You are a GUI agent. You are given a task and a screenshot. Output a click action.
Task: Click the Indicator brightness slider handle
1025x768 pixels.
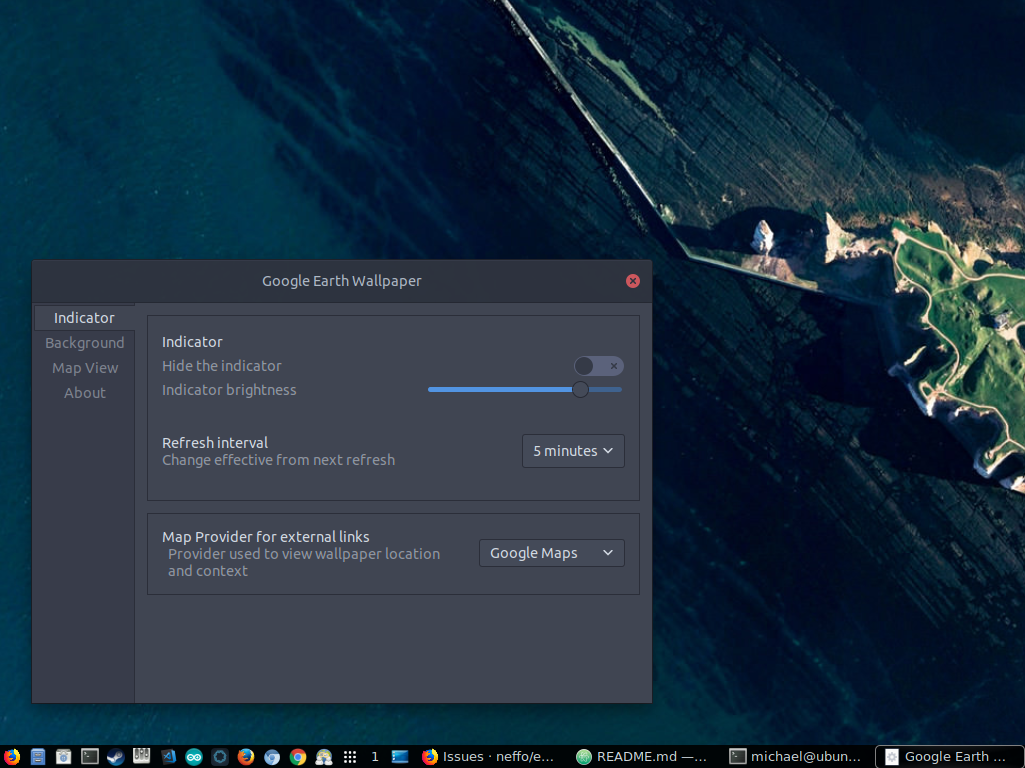(580, 390)
